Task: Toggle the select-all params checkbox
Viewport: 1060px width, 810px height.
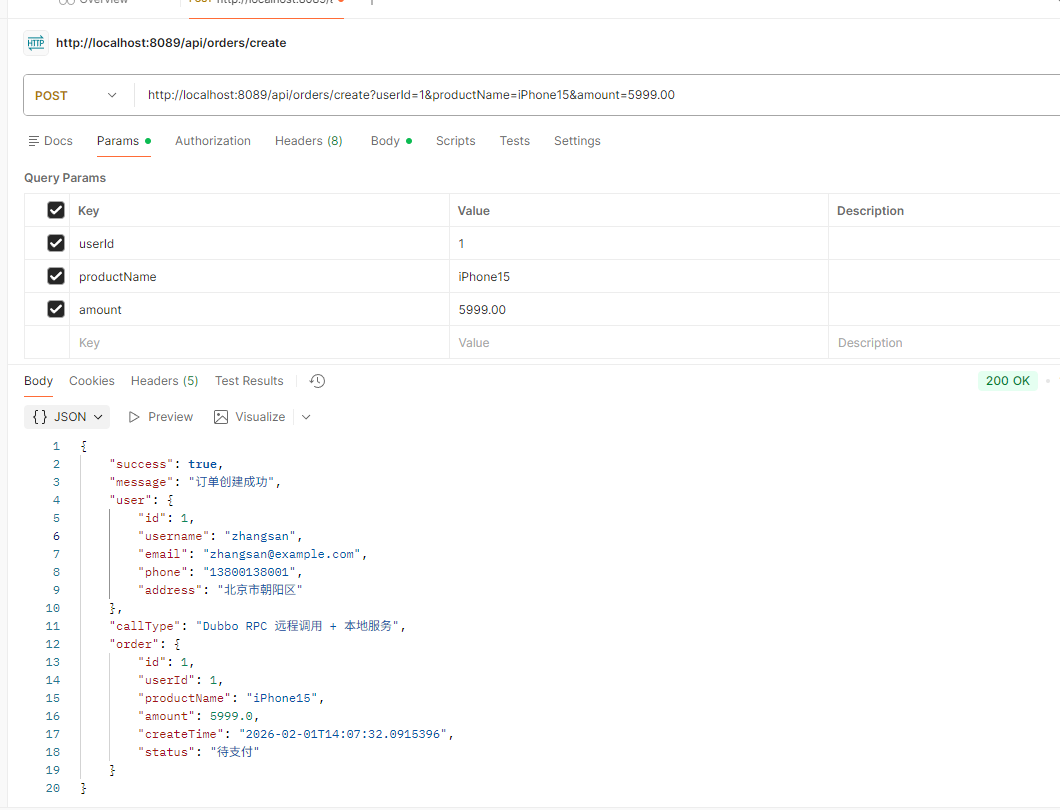Action: 56,210
